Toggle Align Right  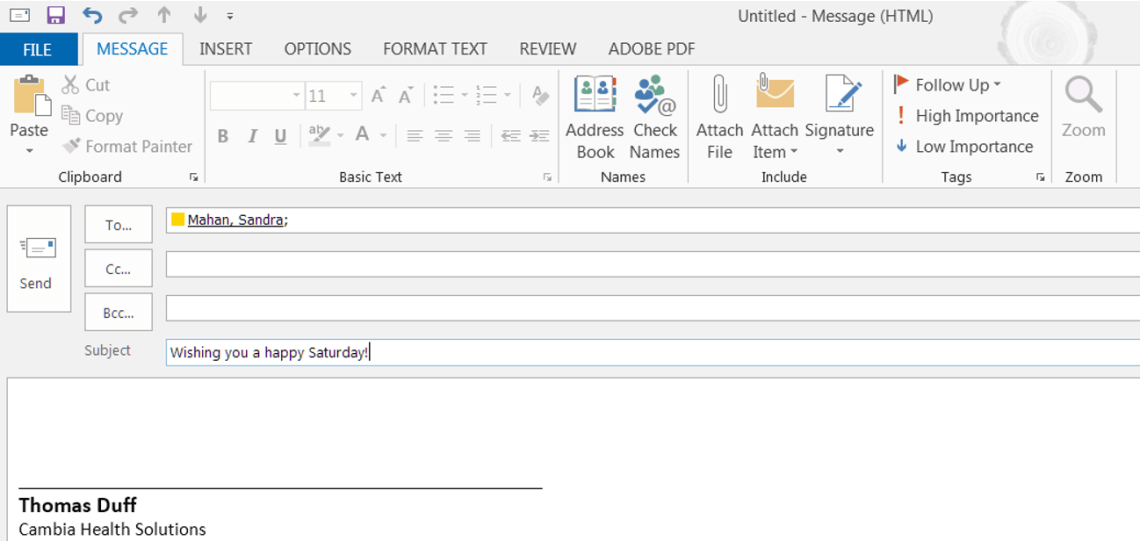point(473,136)
